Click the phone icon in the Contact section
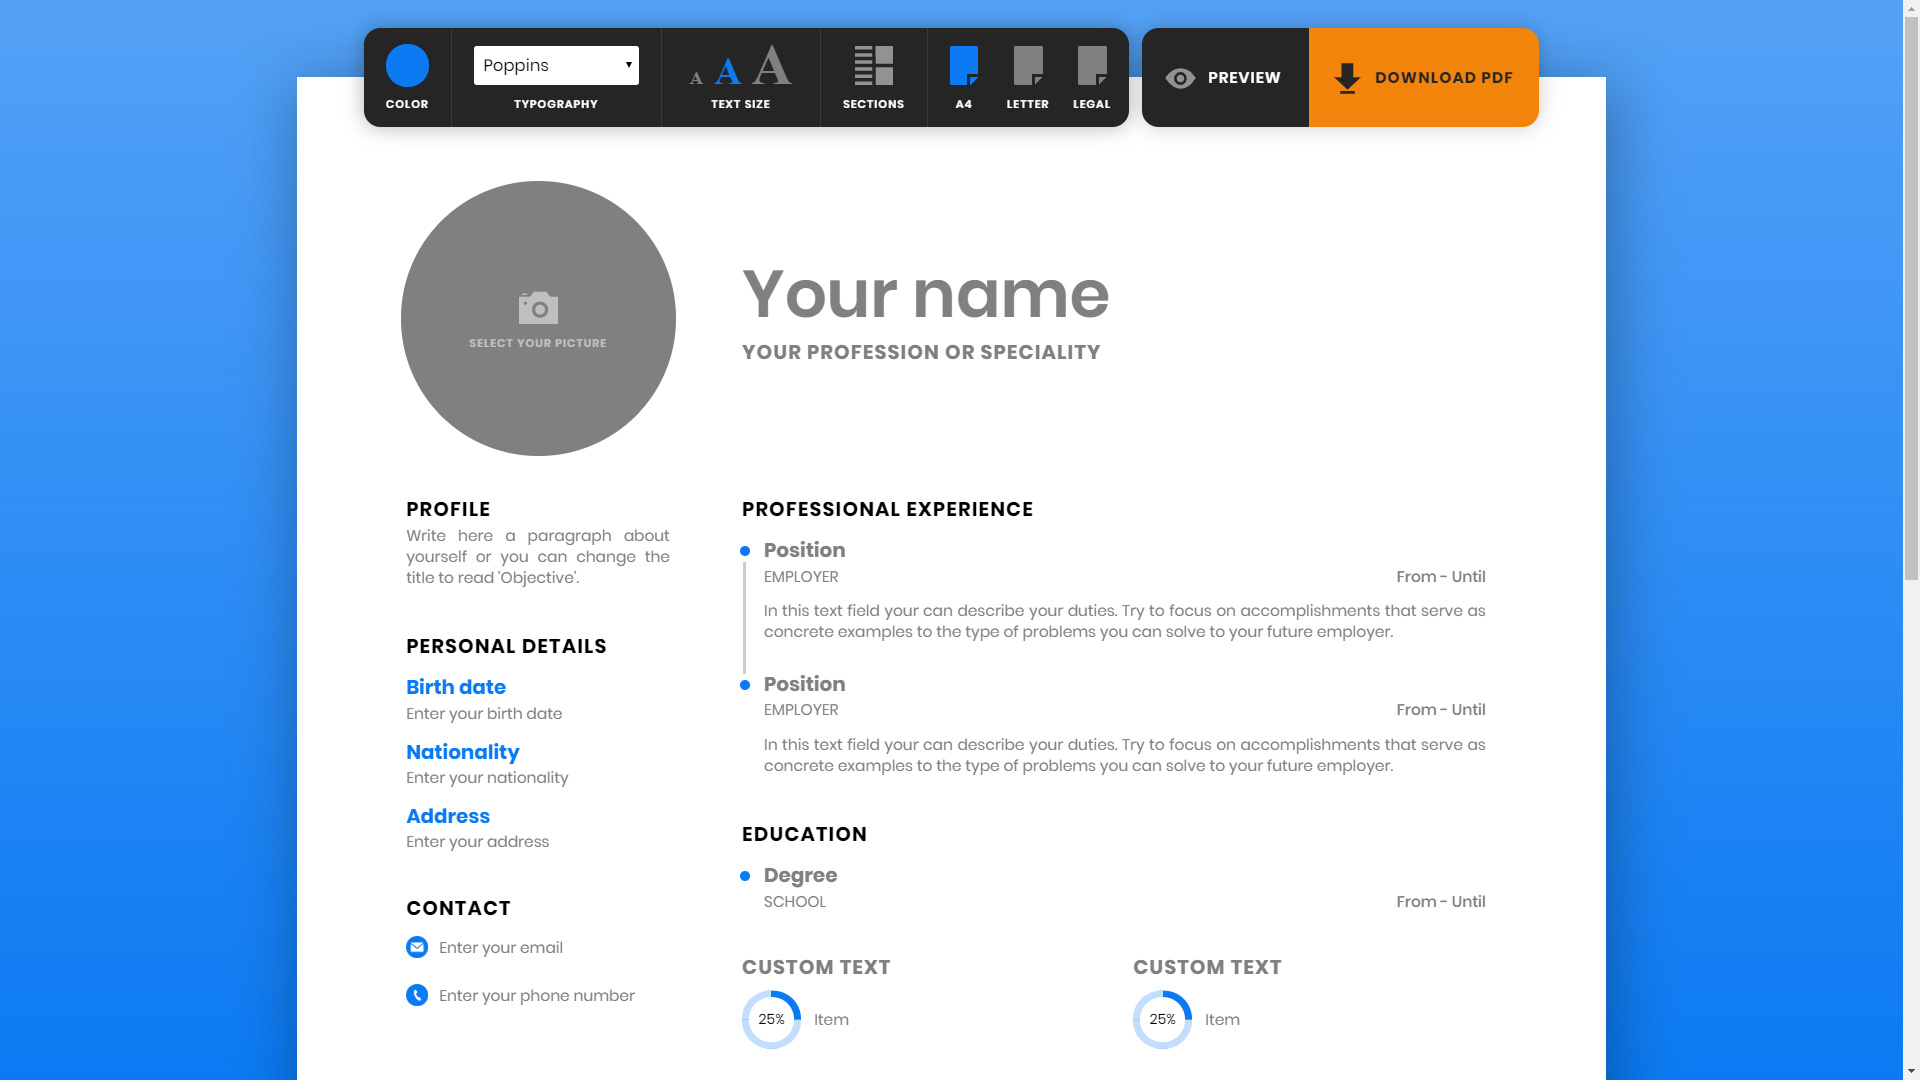The image size is (1920, 1080). (x=417, y=995)
